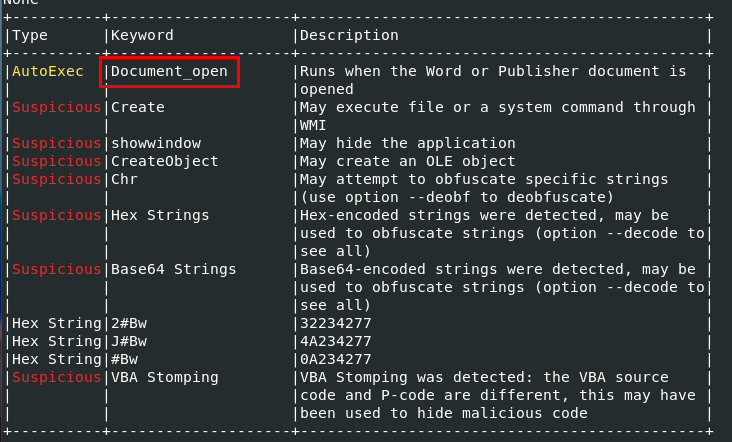Click the Hex Strings keyword
The width and height of the screenshot is (732, 442).
point(160,216)
